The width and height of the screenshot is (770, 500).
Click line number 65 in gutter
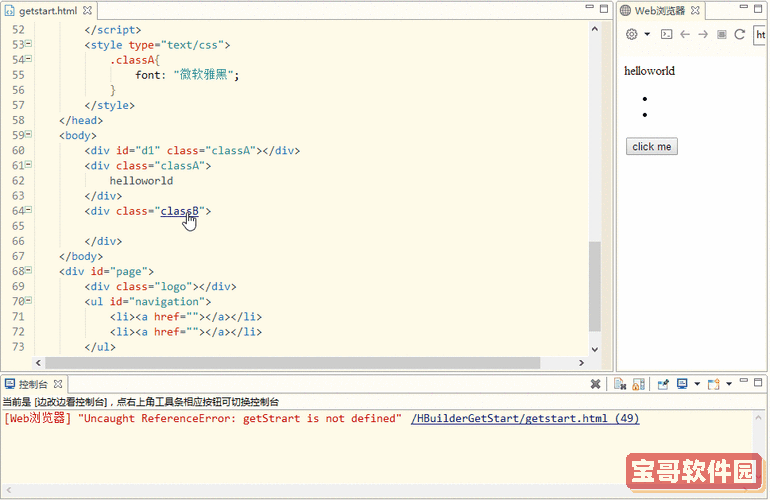(x=18, y=226)
